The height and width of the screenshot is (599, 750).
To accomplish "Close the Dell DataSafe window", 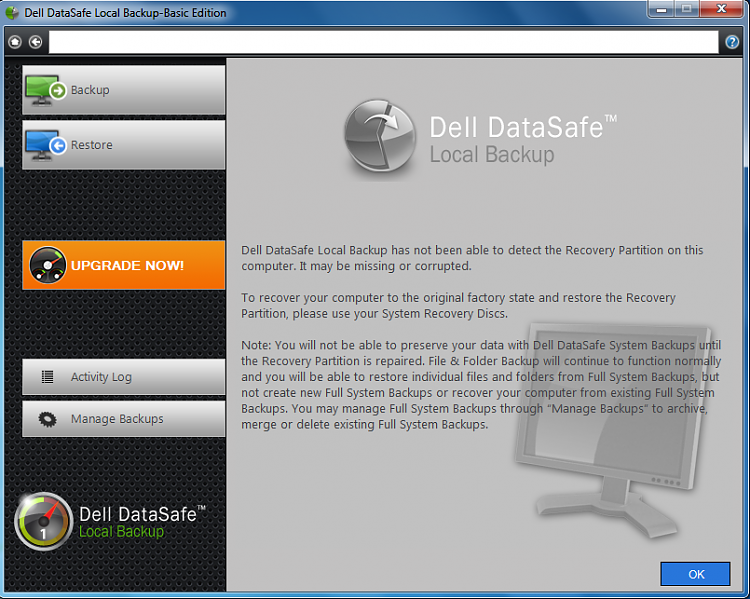I will pos(721,9).
